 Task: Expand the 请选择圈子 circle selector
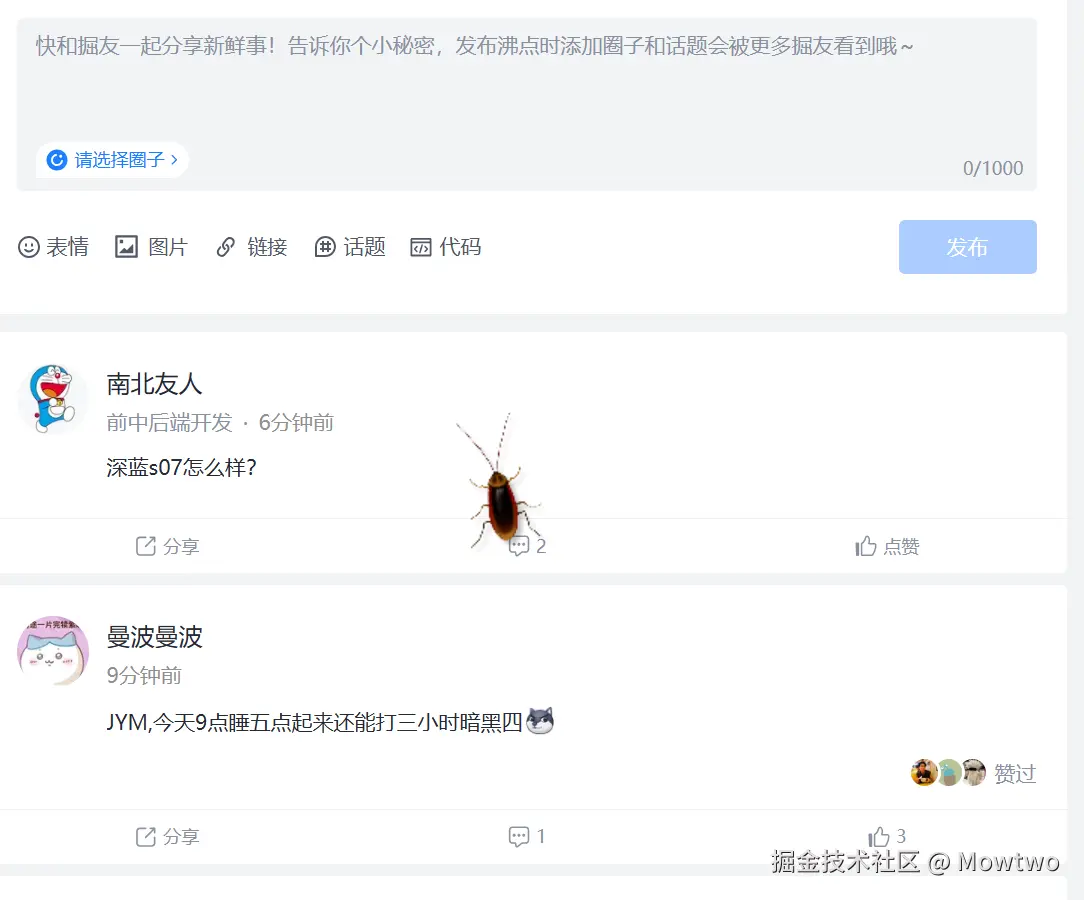tap(112, 160)
